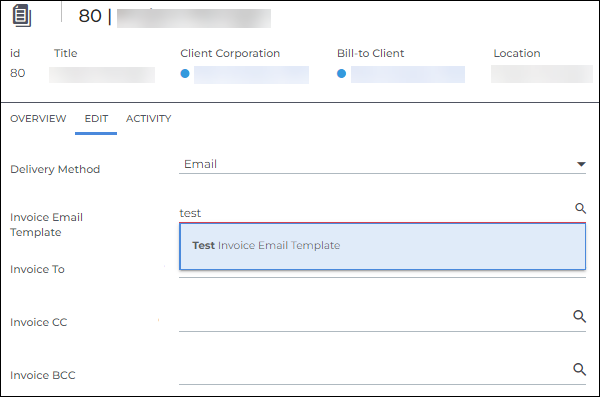Click the large 80 record number heading
The height and width of the screenshot is (397, 600).
pos(90,16)
